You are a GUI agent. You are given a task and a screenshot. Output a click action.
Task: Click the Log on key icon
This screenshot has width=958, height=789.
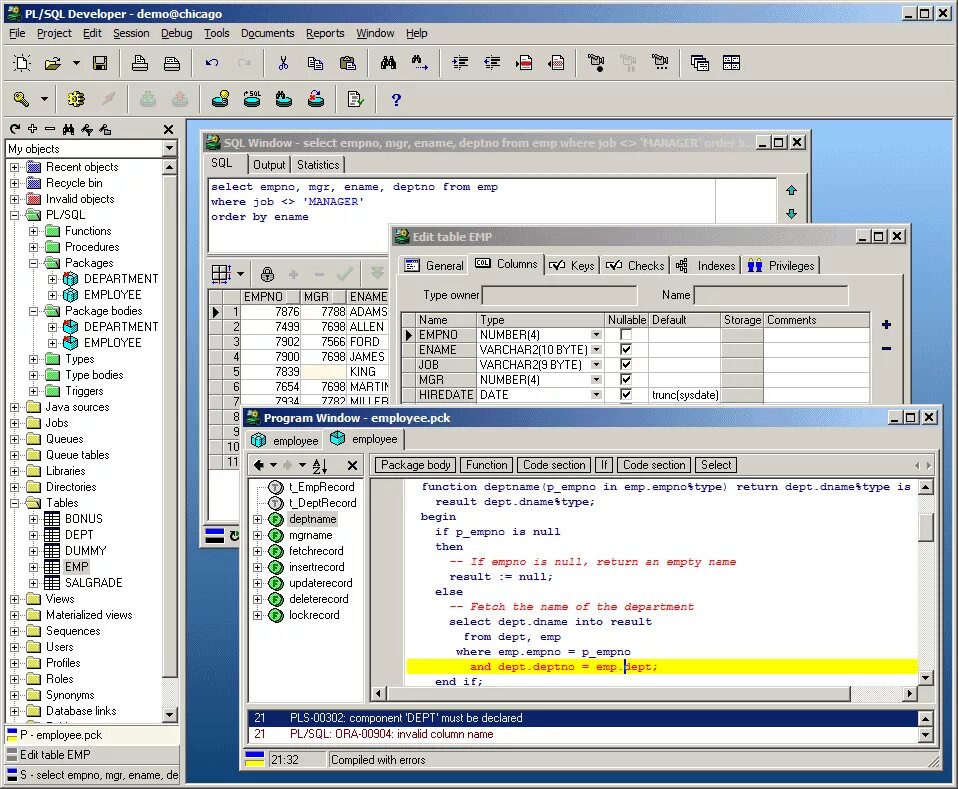(x=21, y=99)
